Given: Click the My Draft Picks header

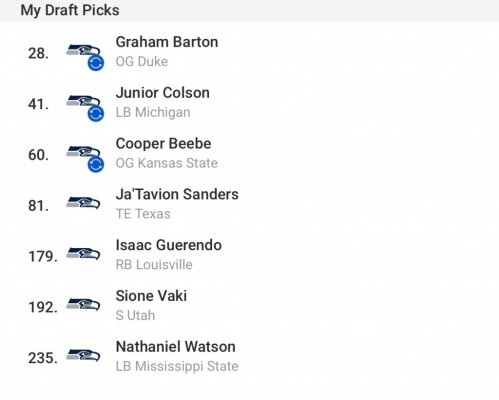Looking at the screenshot, I should point(70,10).
